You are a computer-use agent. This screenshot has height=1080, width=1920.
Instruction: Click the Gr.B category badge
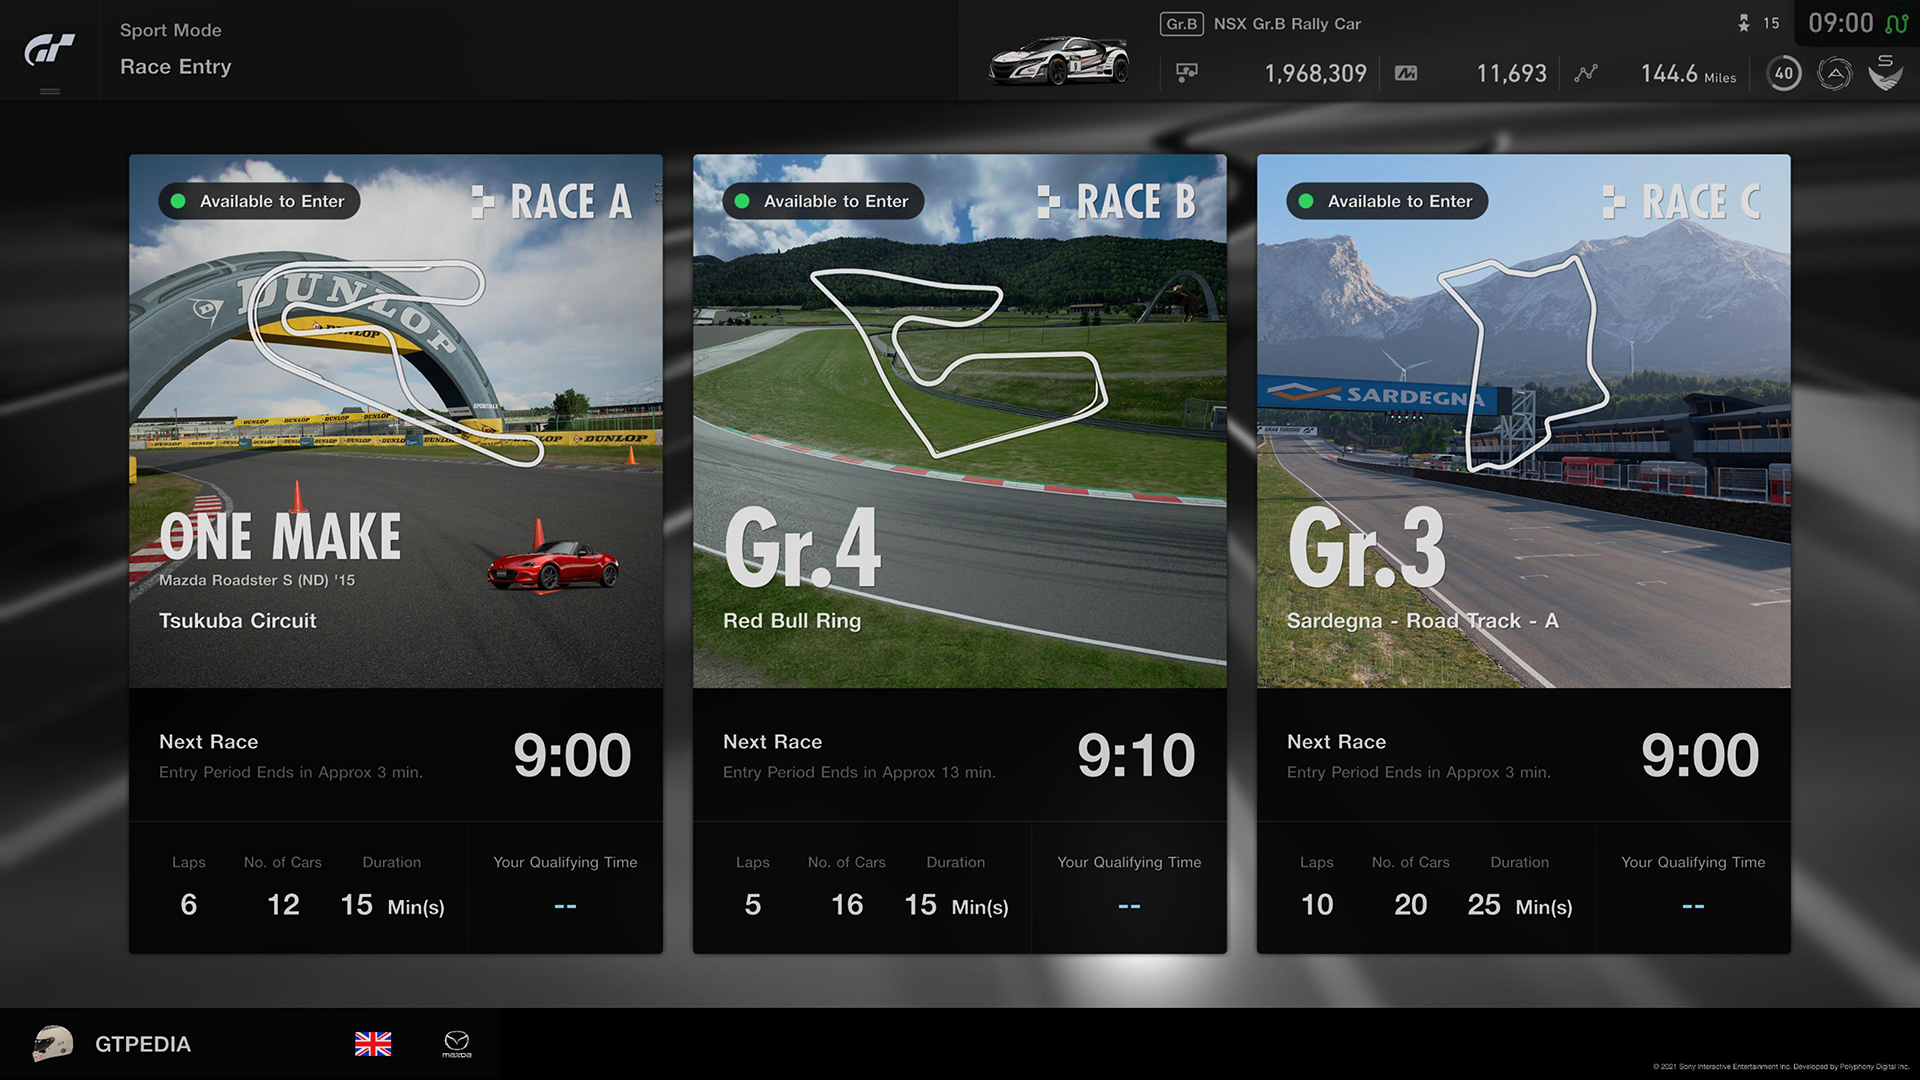pos(1181,24)
